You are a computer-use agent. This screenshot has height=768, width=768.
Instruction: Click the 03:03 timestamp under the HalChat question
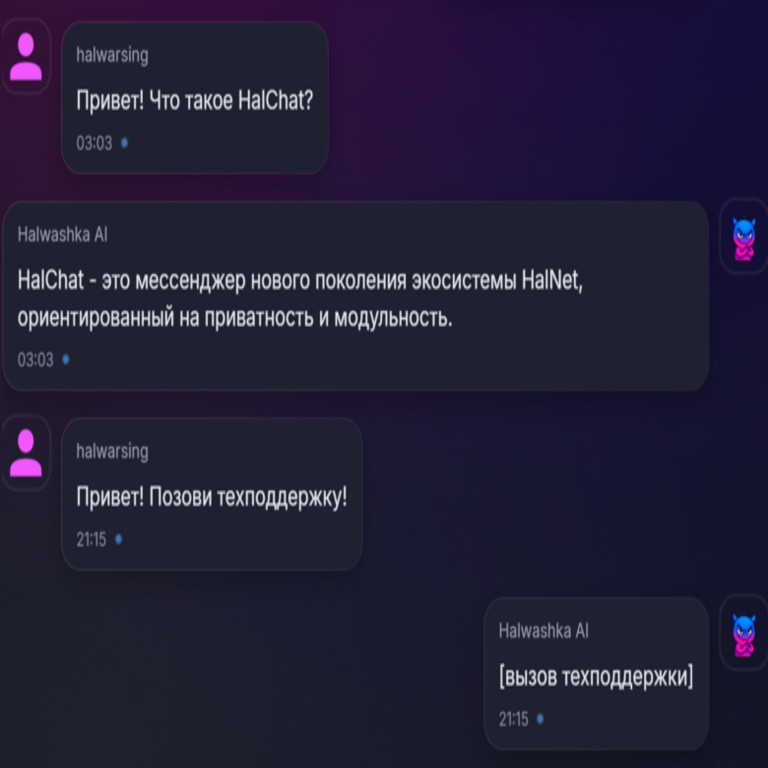(x=94, y=143)
